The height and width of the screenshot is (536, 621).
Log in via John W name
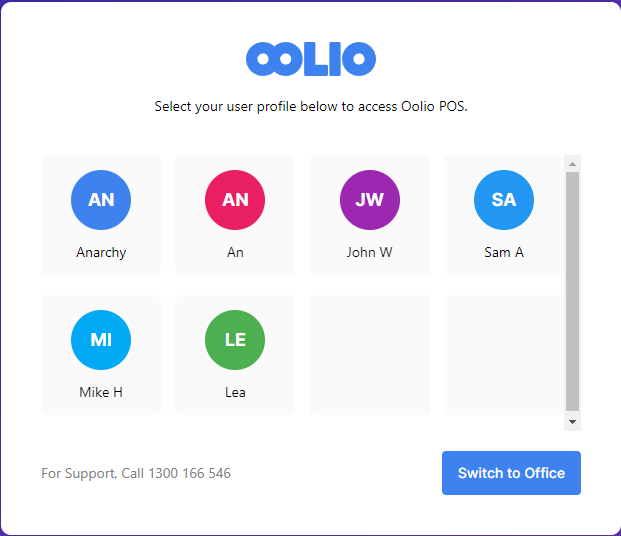point(369,253)
